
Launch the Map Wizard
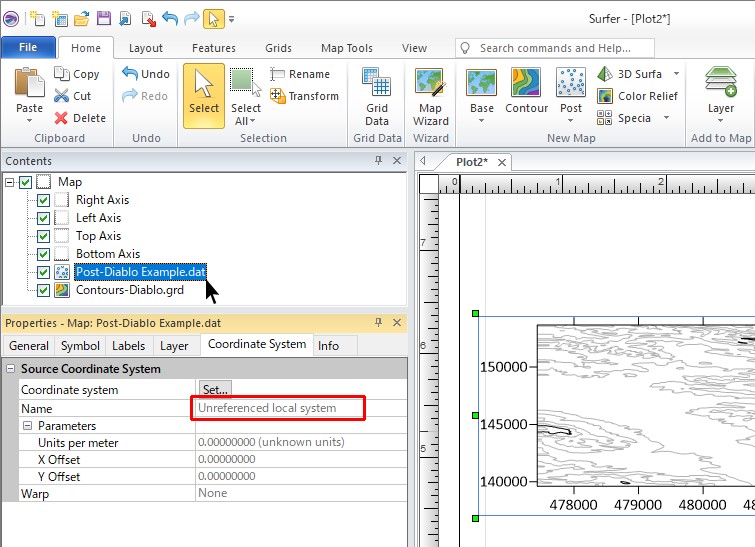(430, 97)
